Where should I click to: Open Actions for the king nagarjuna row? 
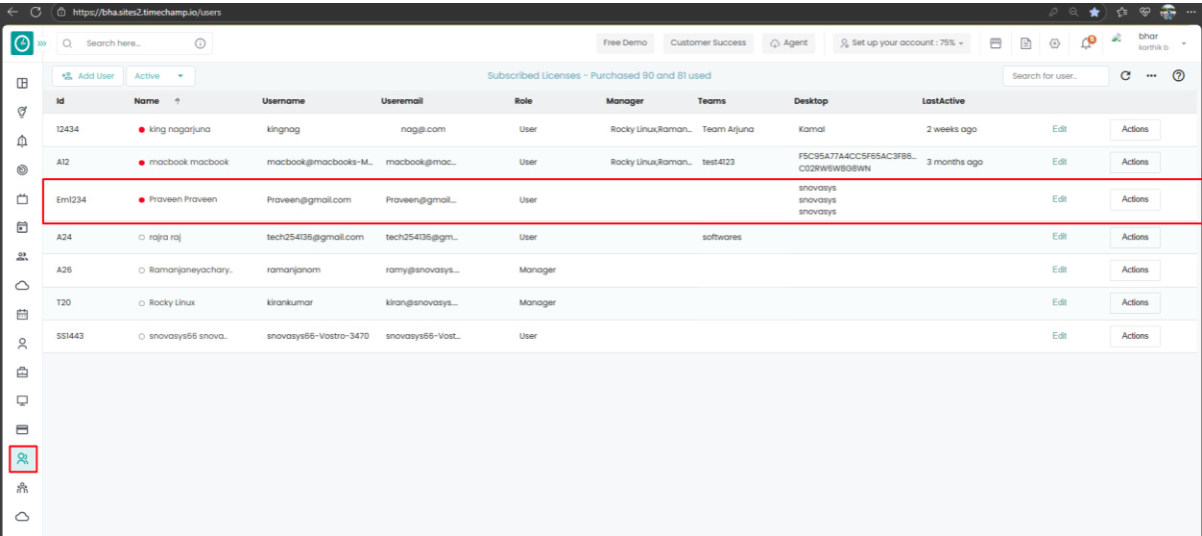point(1135,129)
